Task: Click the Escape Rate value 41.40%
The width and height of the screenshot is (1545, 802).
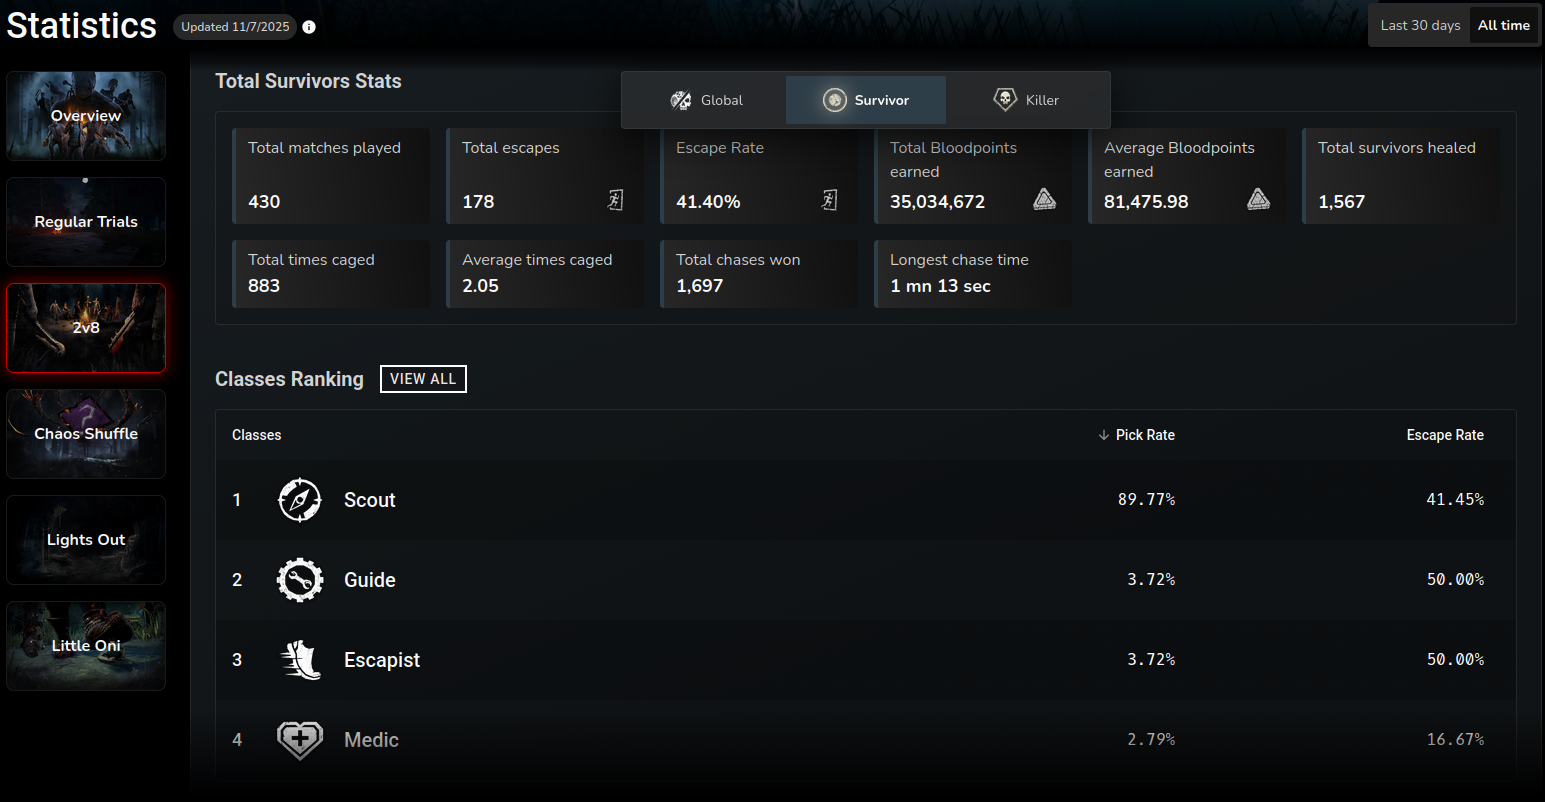Action: (708, 202)
